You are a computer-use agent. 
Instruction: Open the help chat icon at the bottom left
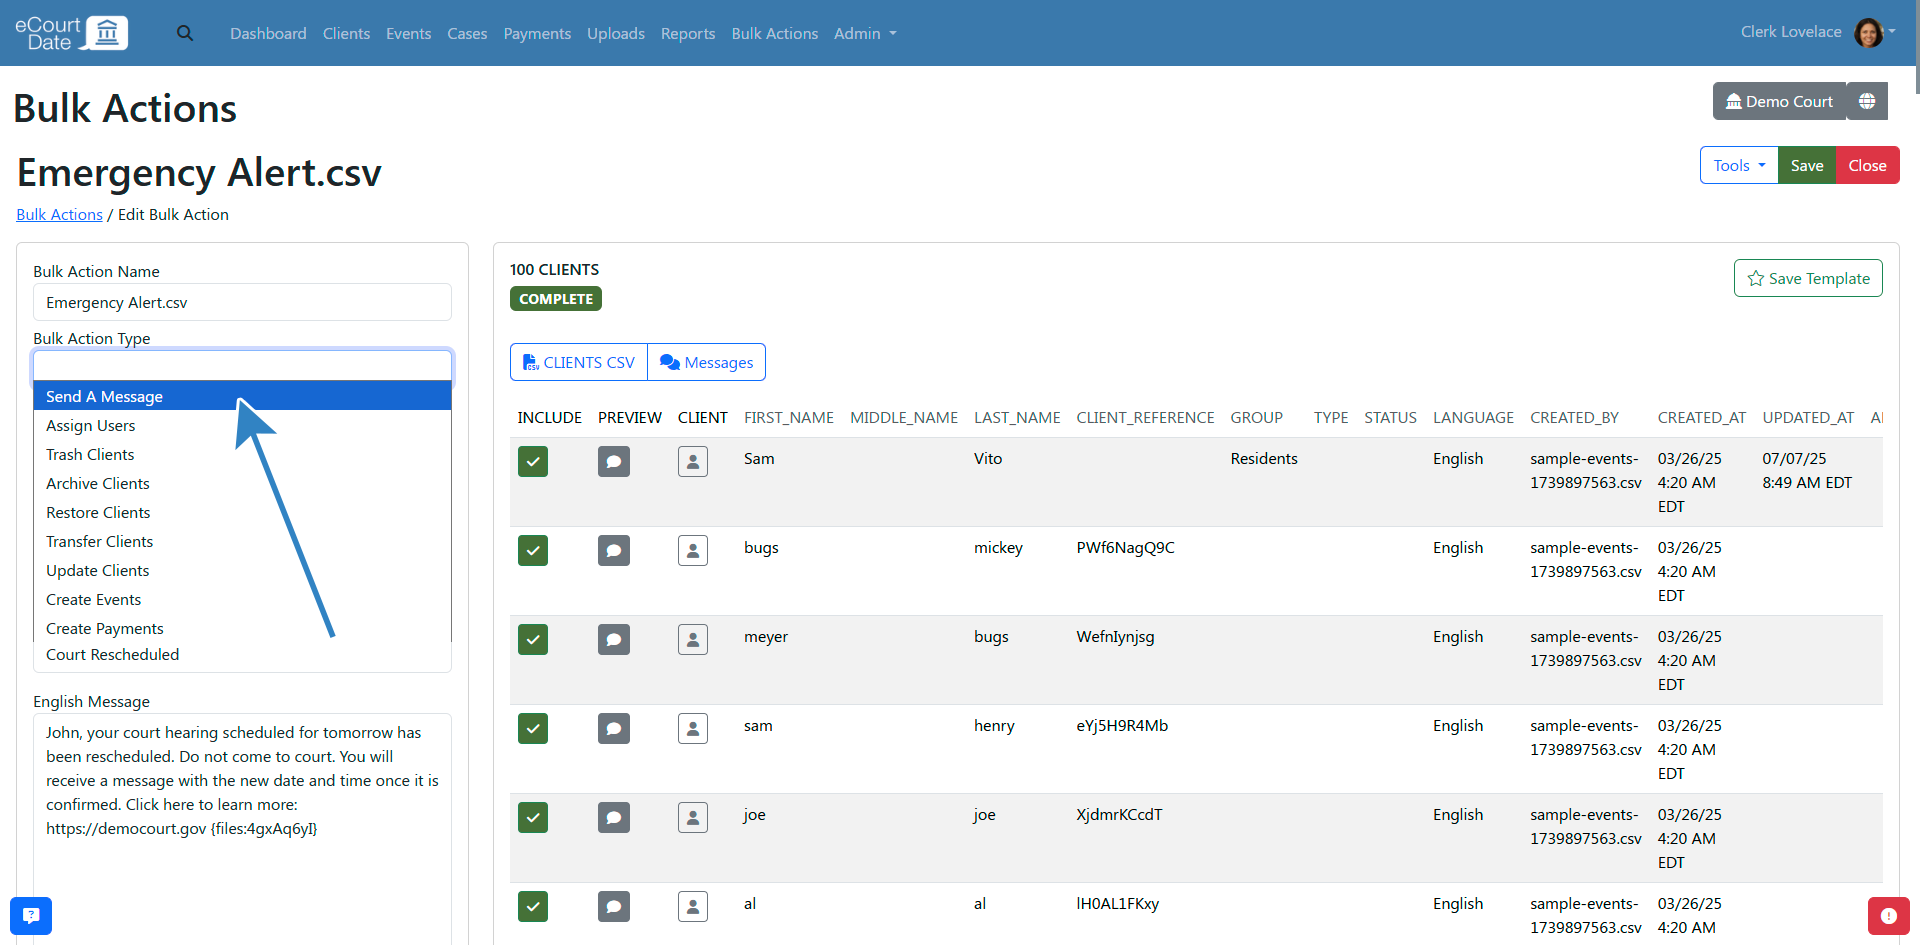(31, 915)
